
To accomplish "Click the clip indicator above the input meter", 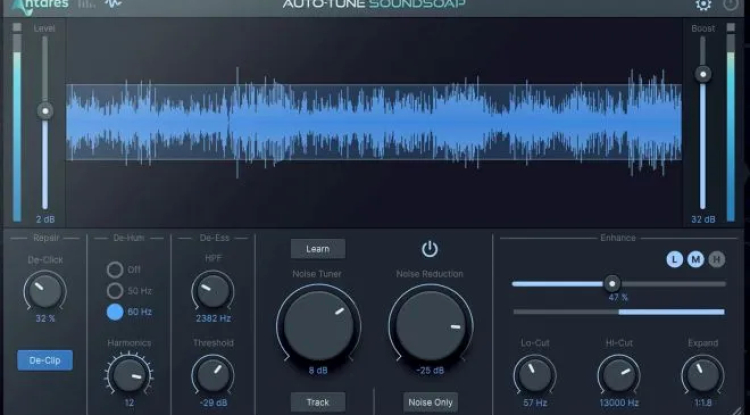I will [17, 27].
